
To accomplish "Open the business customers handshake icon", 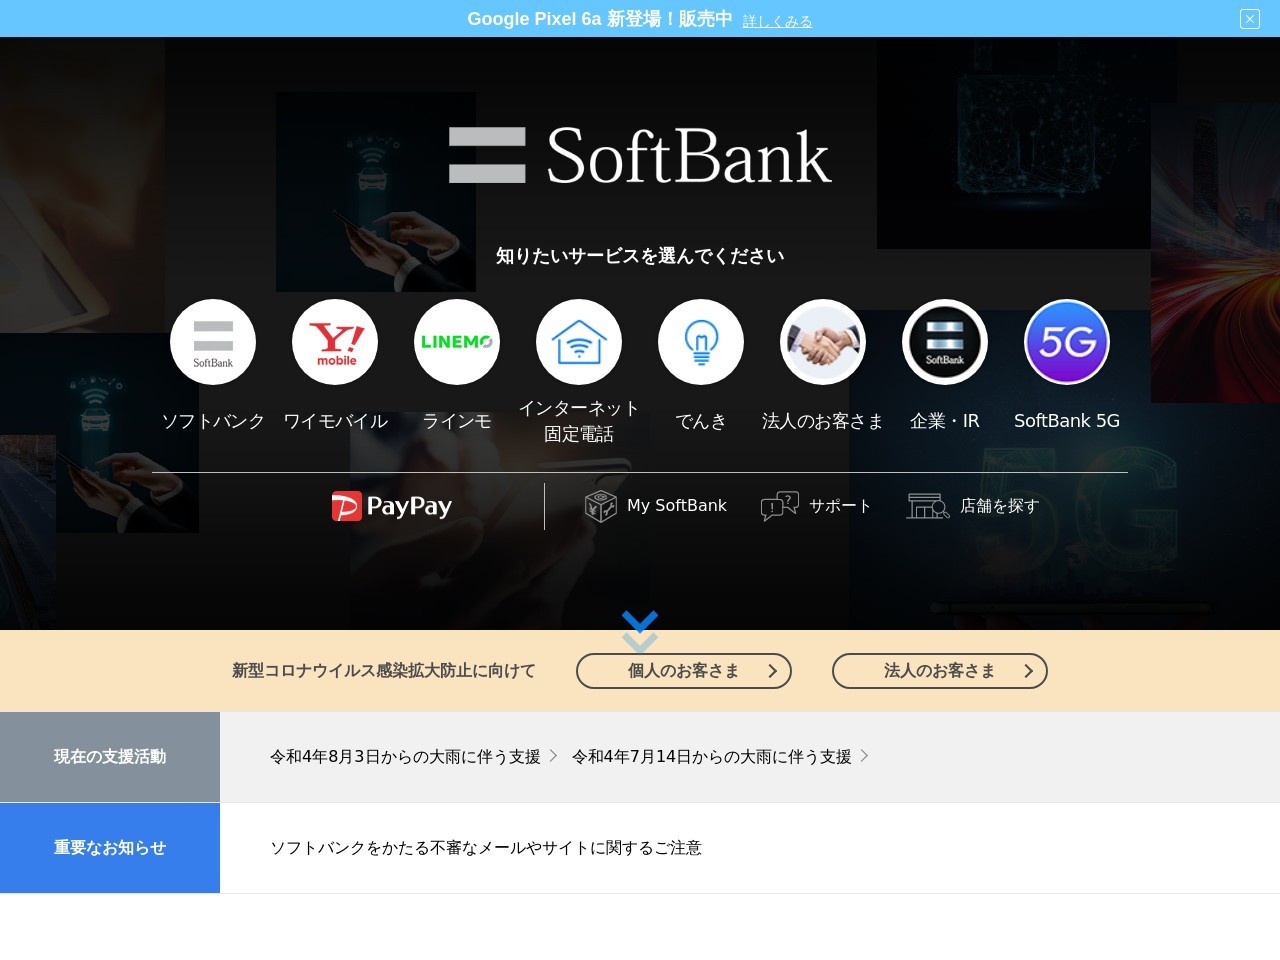I will click(x=823, y=342).
